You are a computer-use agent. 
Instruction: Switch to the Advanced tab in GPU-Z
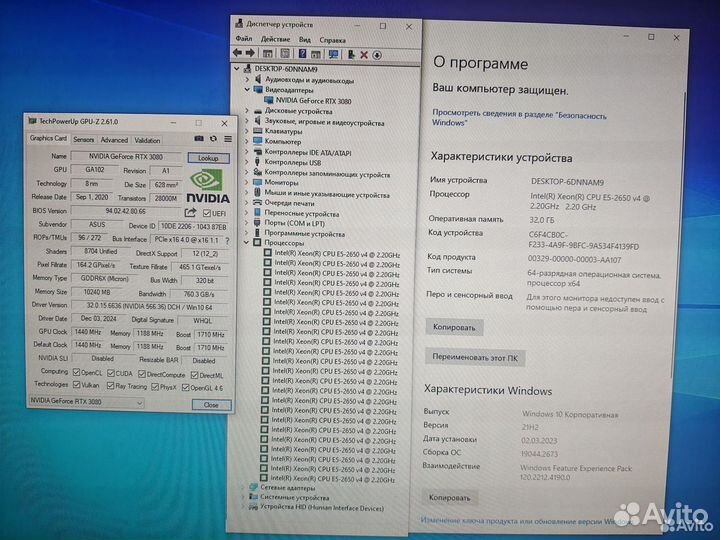point(114,140)
